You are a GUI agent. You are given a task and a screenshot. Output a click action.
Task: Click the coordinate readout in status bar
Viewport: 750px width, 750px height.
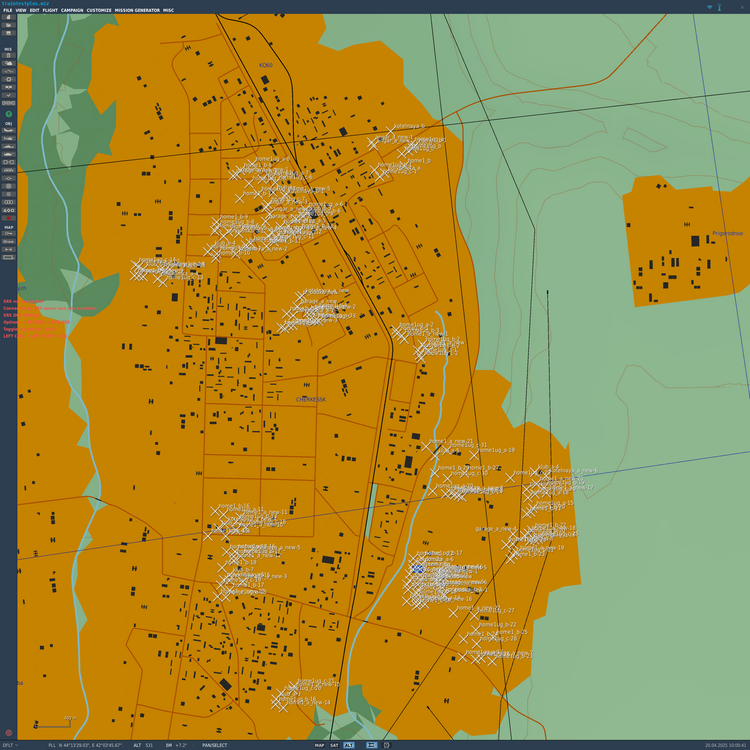pos(85,745)
